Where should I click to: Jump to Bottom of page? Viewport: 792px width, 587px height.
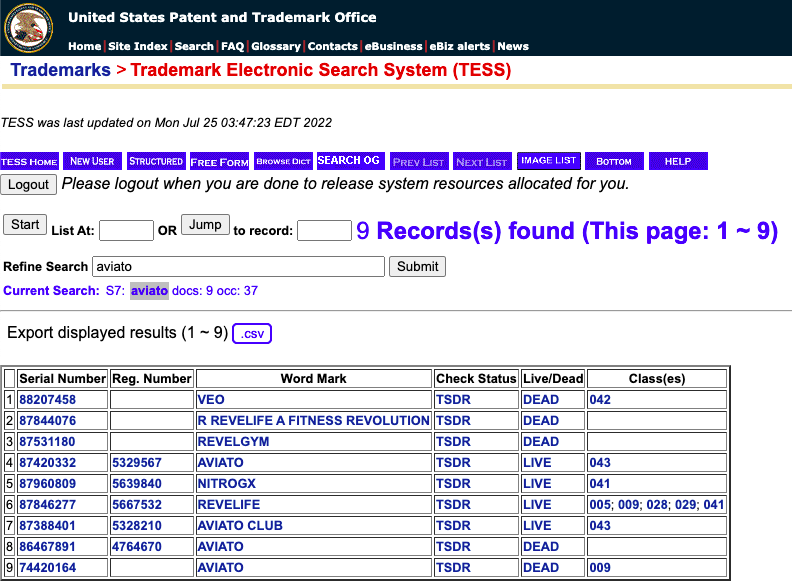614,161
